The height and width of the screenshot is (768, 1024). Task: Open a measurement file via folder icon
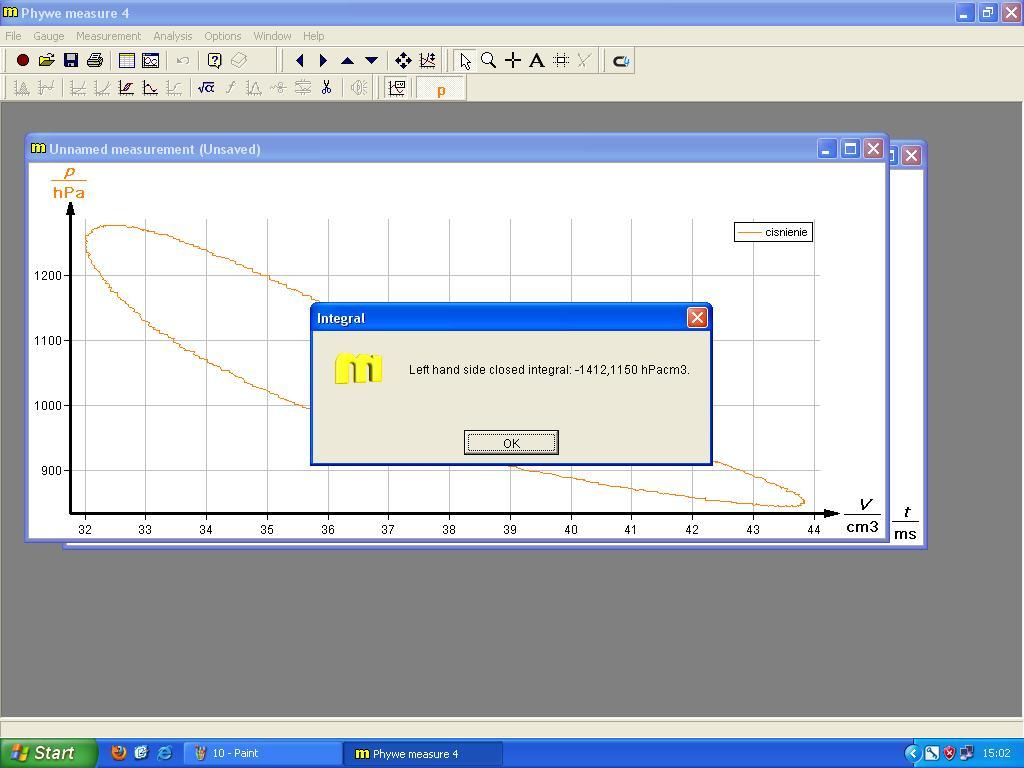click(x=46, y=61)
